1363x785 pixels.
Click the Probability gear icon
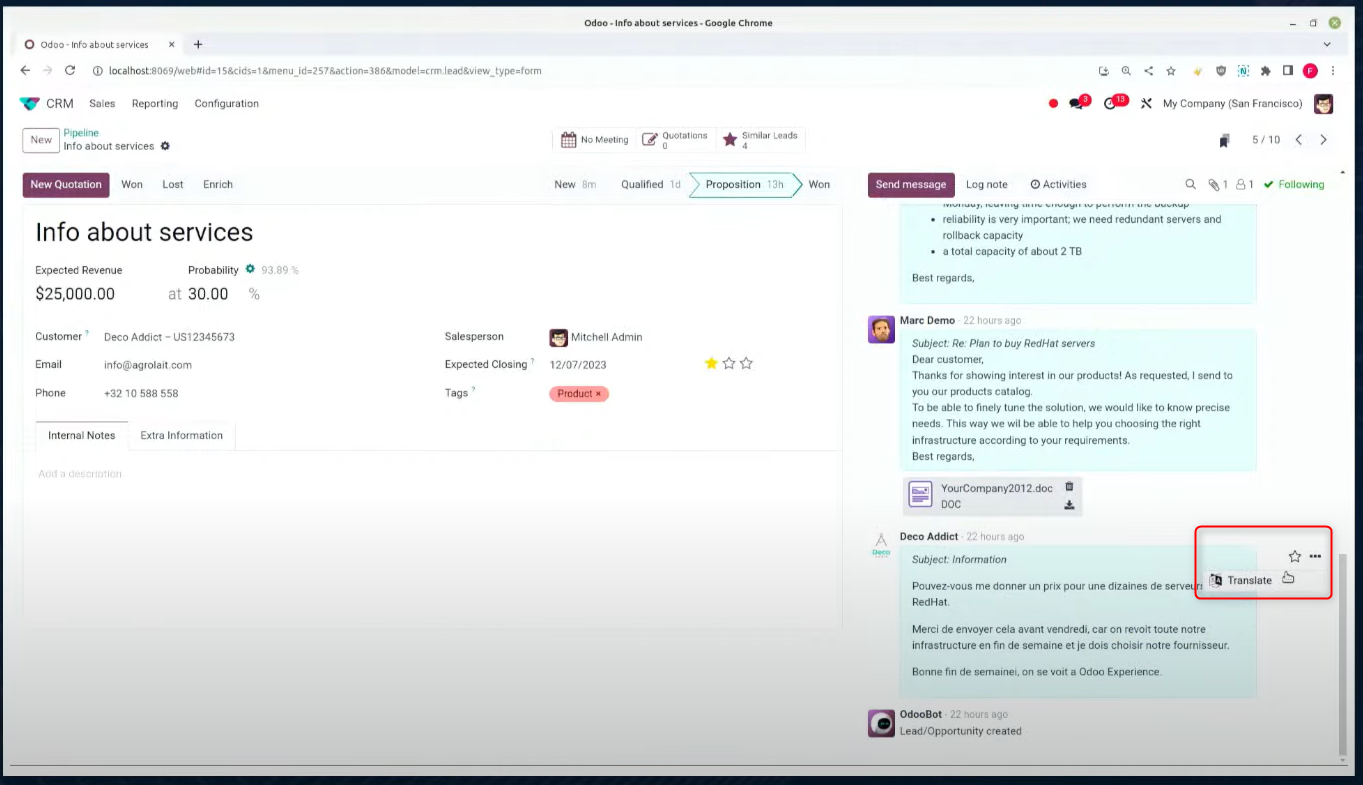click(x=250, y=269)
